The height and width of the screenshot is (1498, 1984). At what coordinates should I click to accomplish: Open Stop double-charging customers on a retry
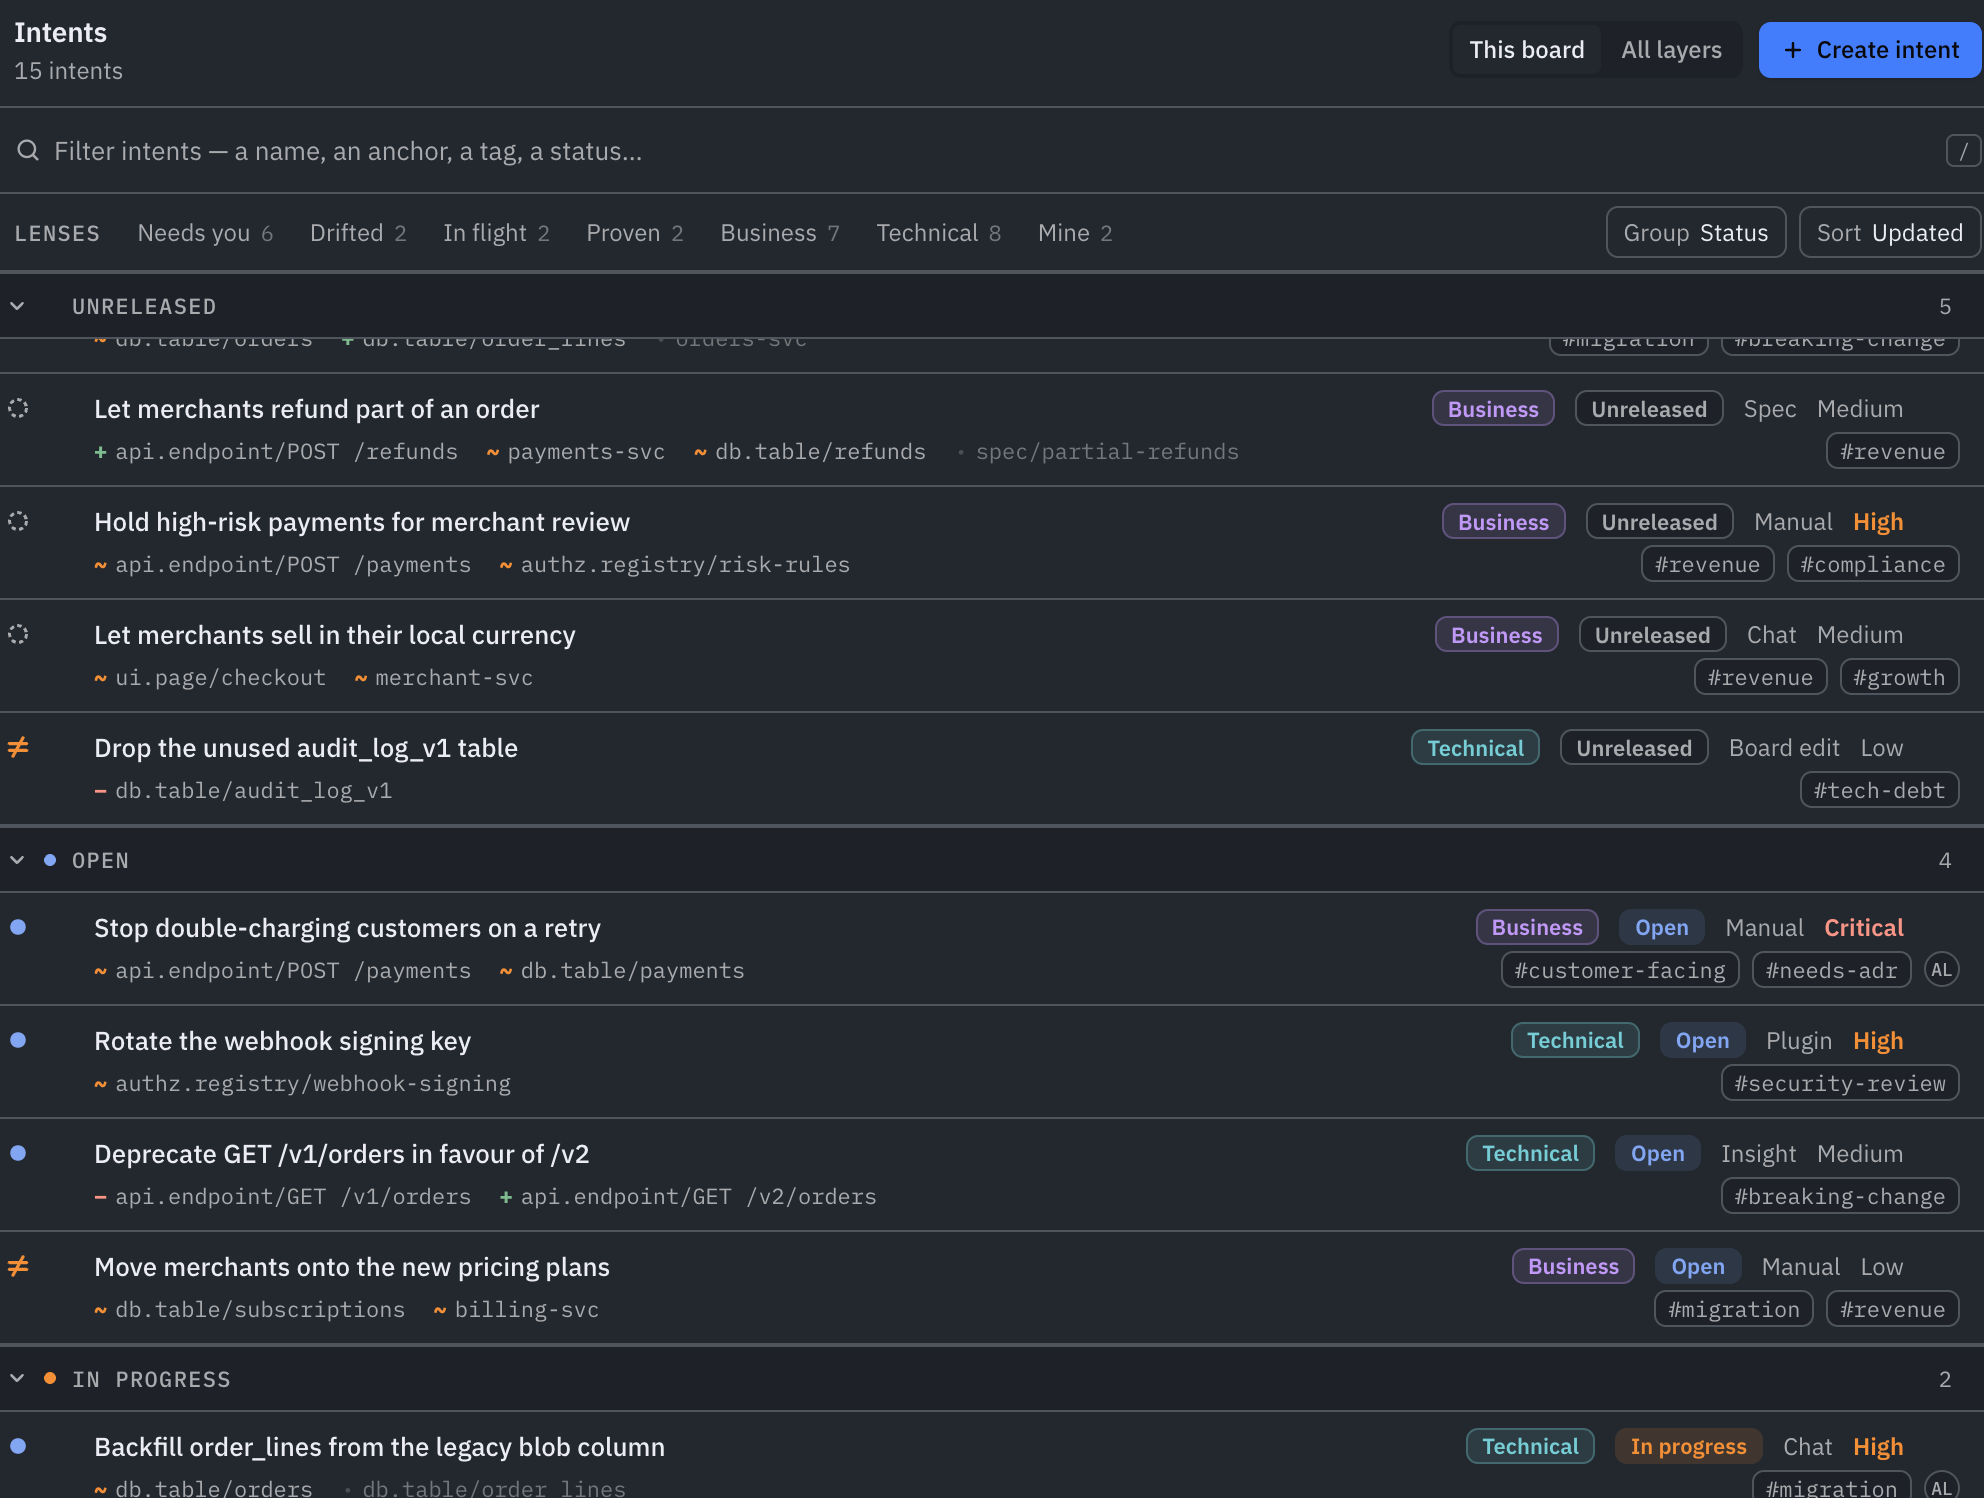pos(347,928)
